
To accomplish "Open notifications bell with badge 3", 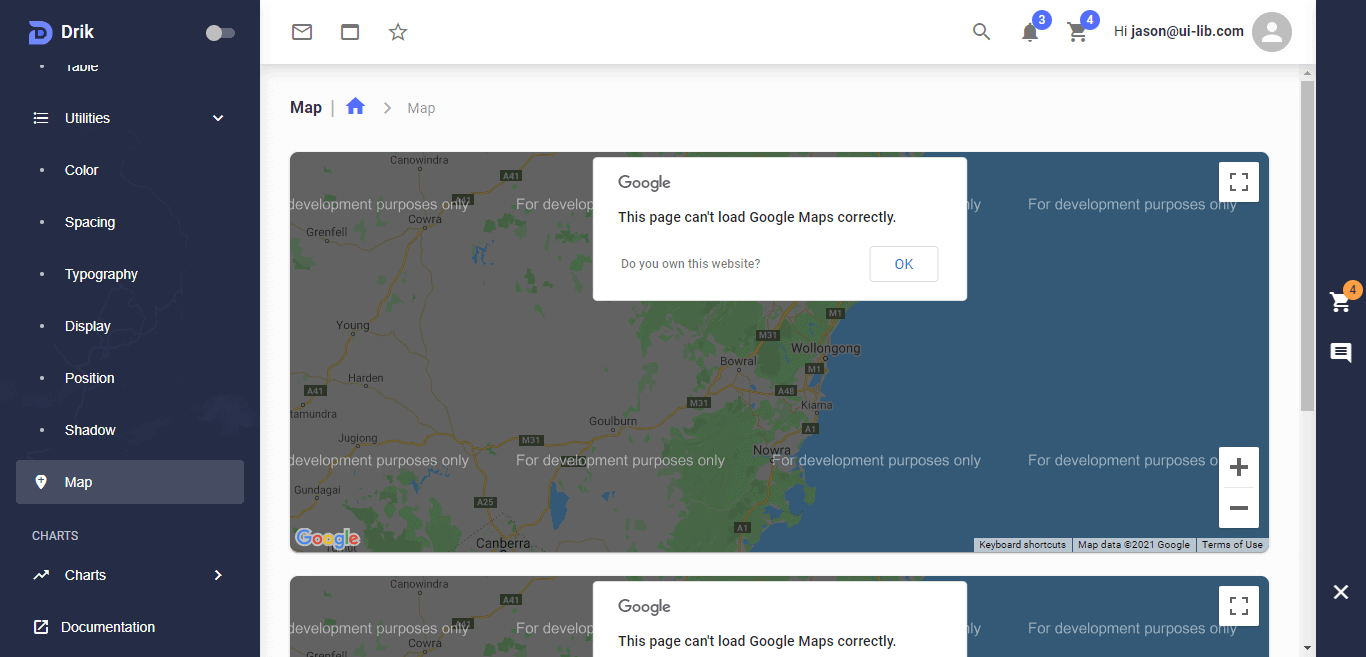I will tap(1030, 32).
